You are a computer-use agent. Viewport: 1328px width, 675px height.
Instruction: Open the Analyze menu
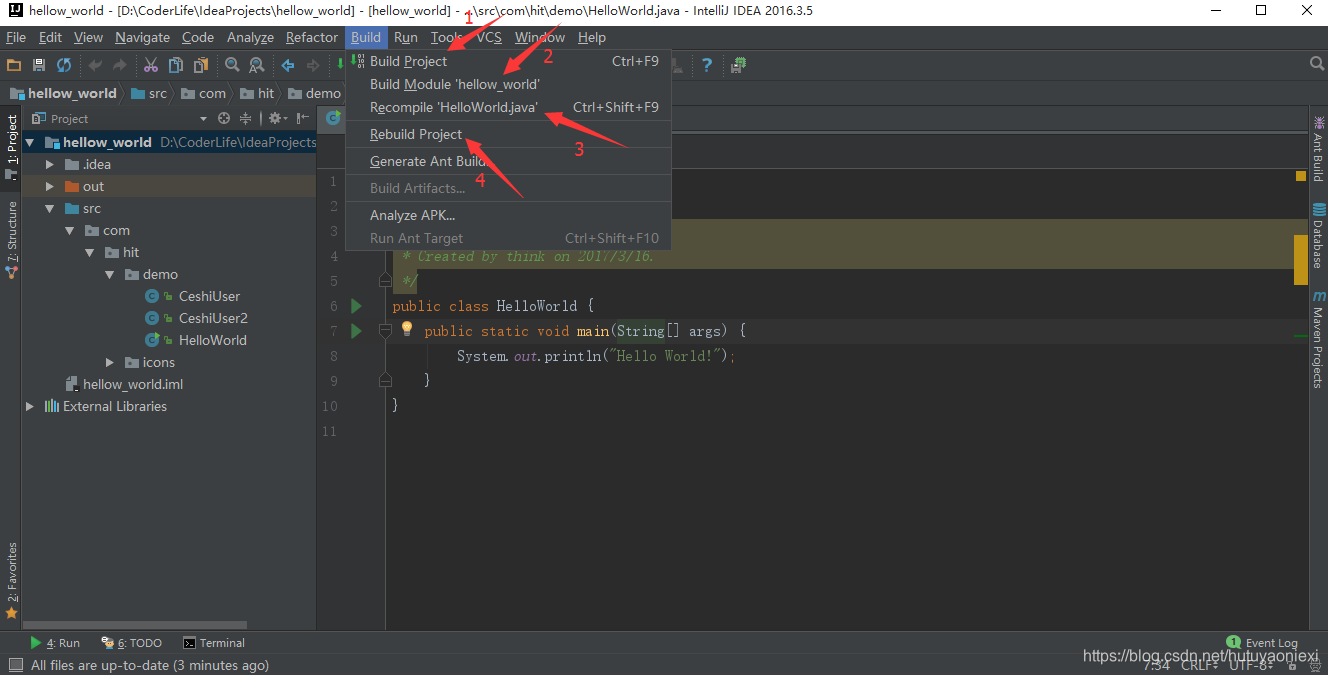[250, 37]
